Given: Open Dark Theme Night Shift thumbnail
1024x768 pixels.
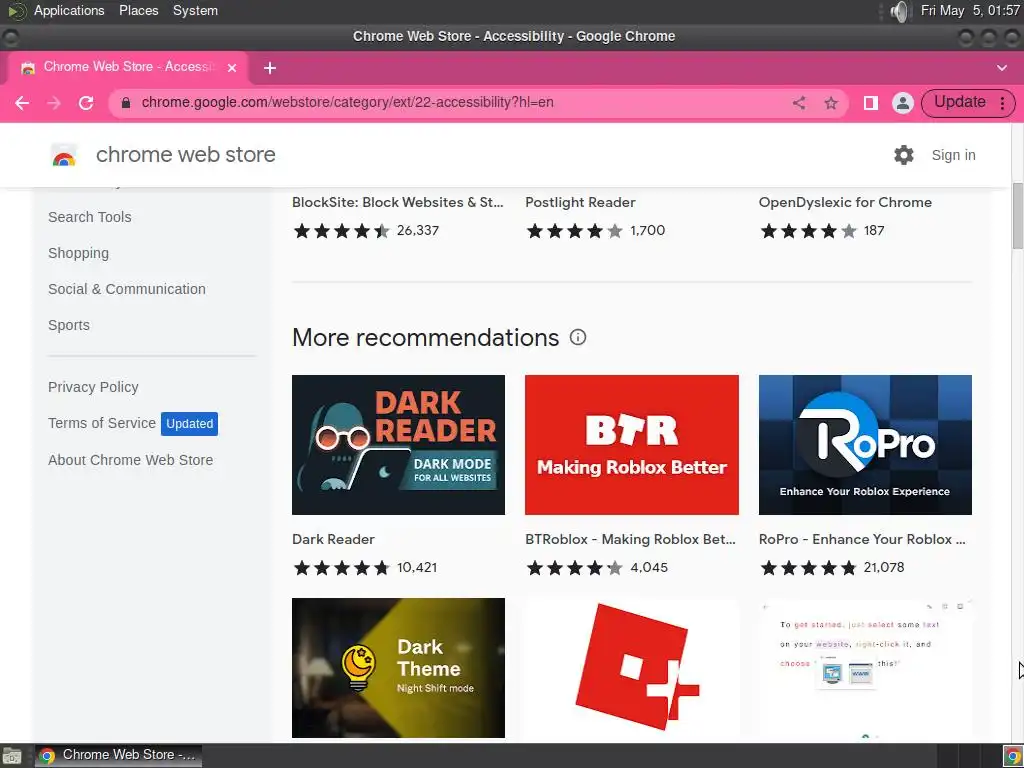Looking at the screenshot, I should tap(398, 667).
